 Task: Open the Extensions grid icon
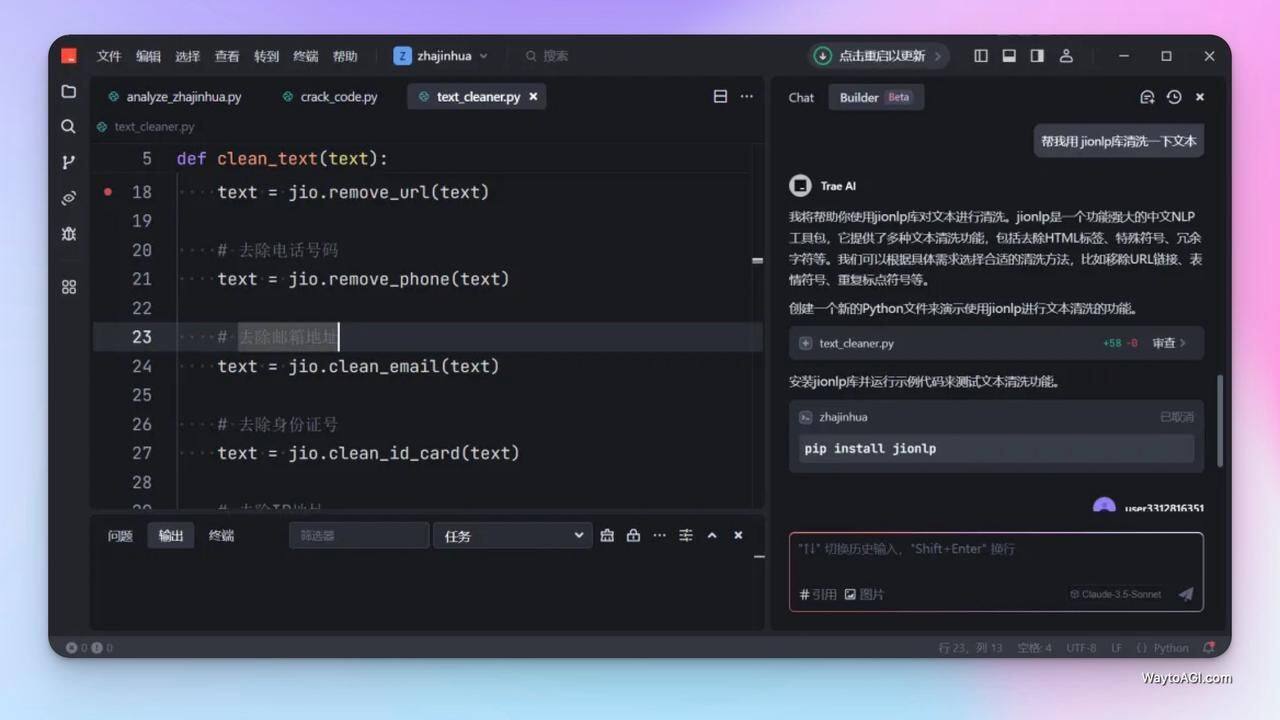point(68,287)
